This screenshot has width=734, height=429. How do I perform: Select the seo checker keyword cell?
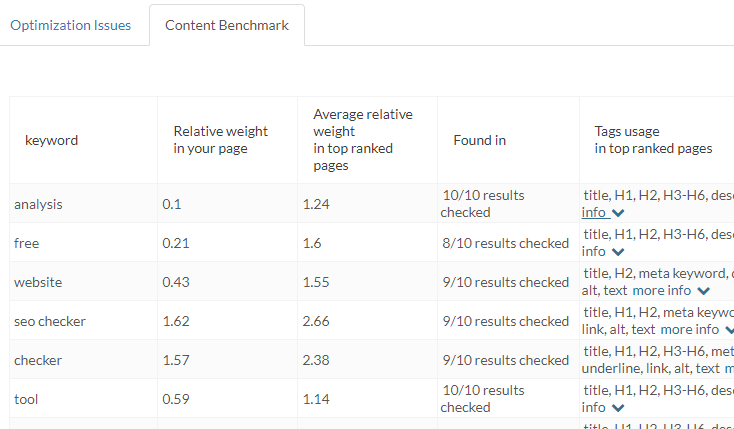[83, 321]
